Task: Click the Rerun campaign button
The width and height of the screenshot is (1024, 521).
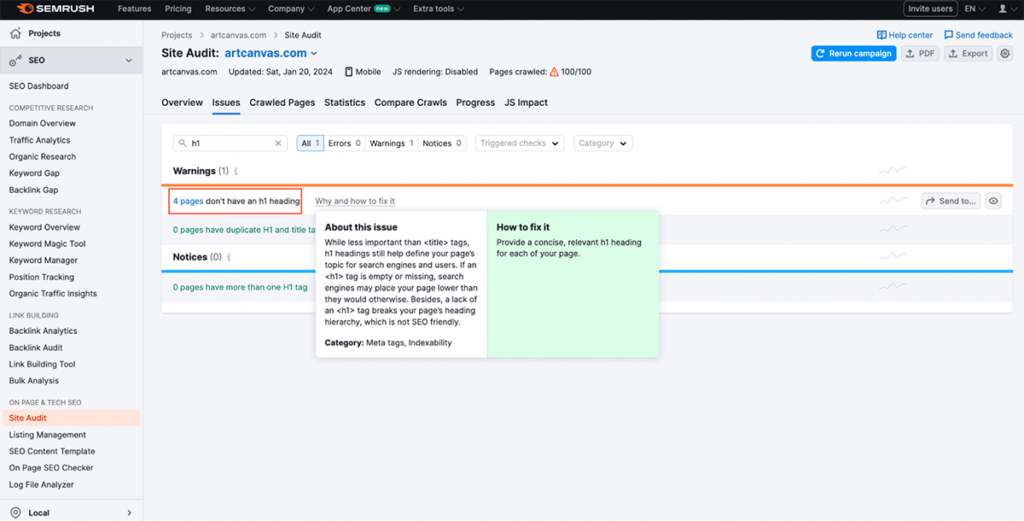Action: click(x=853, y=54)
